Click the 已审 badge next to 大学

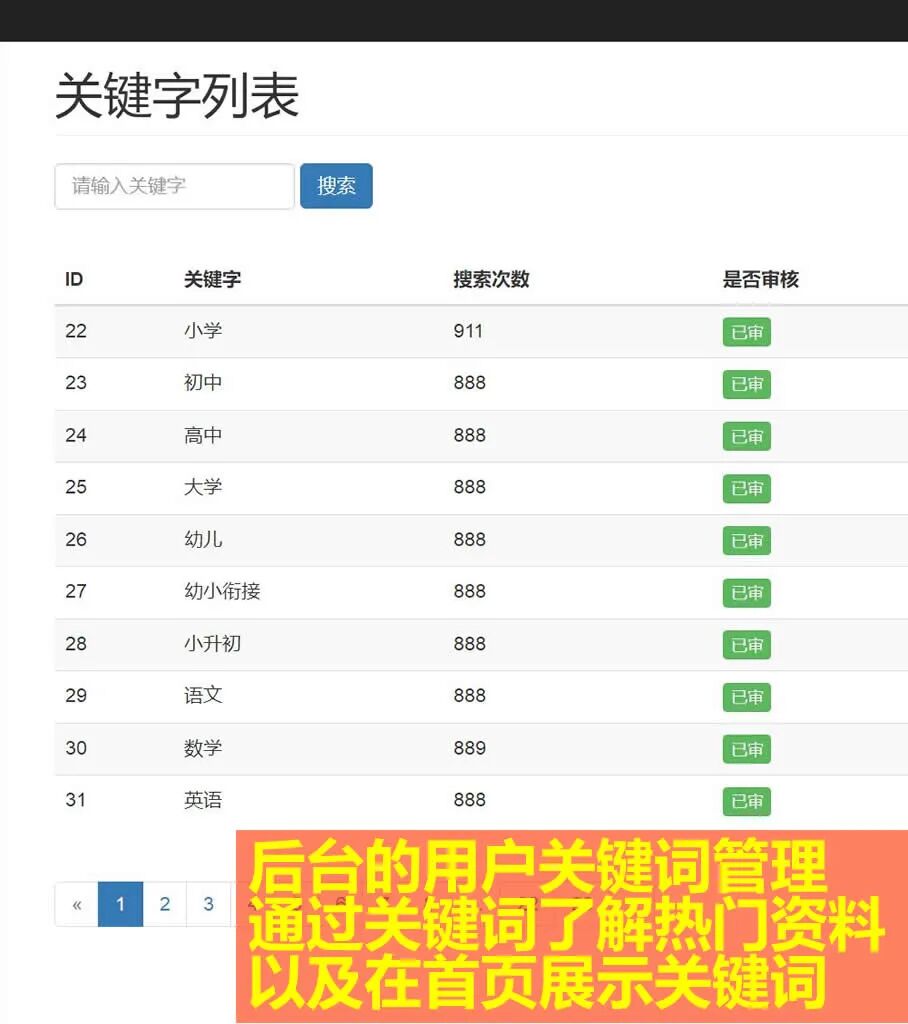pyautogui.click(x=746, y=489)
